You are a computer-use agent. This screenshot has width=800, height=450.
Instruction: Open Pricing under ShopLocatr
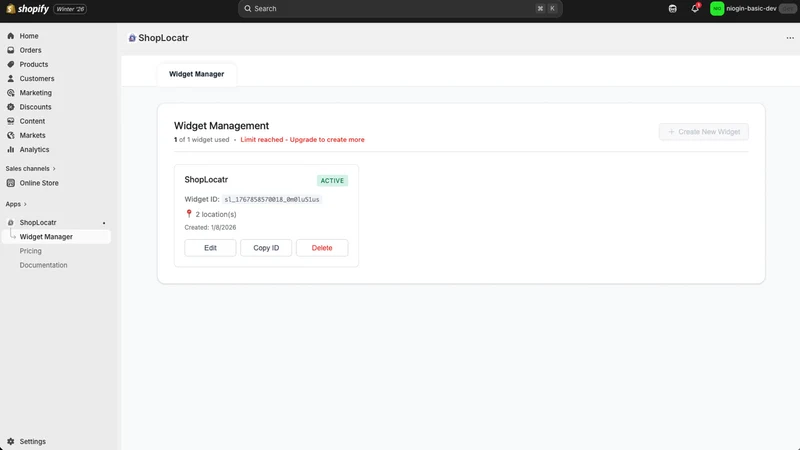click(x=31, y=251)
